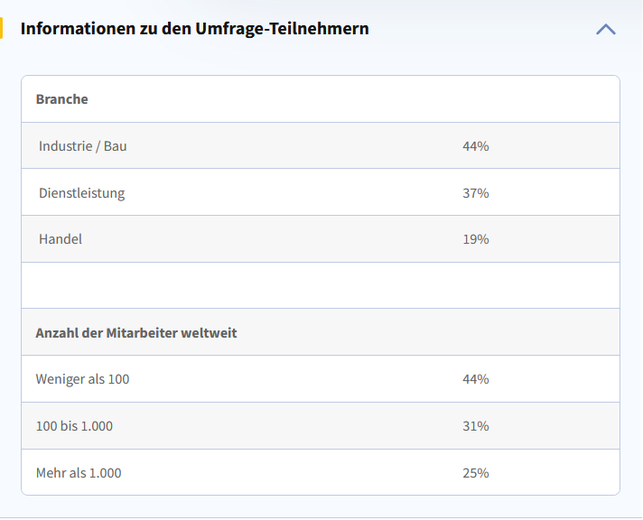Select the 31% value for 100 bis 1.000
Screen dimensions: 643x520
pyautogui.click(x=475, y=426)
